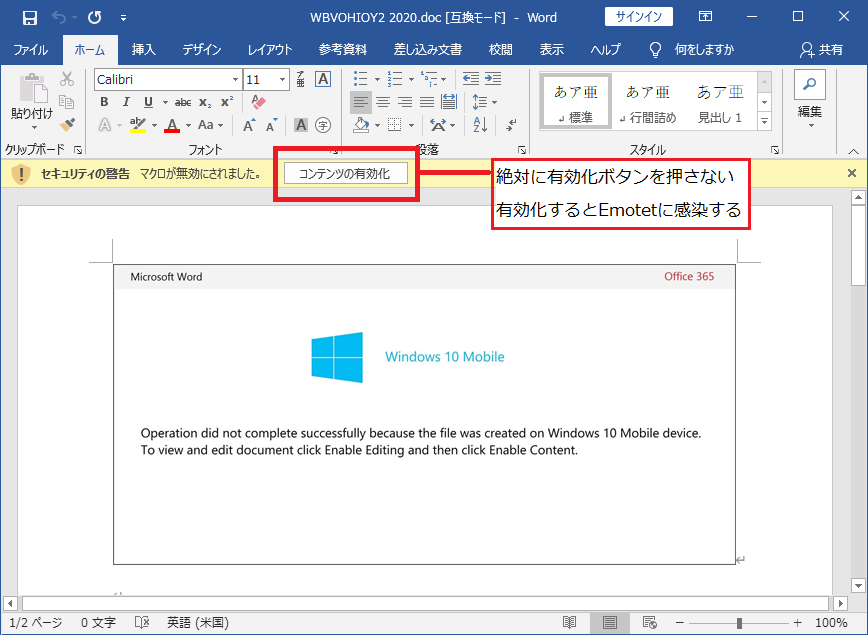Toggle Align Right paragraph alignment

coord(405,102)
